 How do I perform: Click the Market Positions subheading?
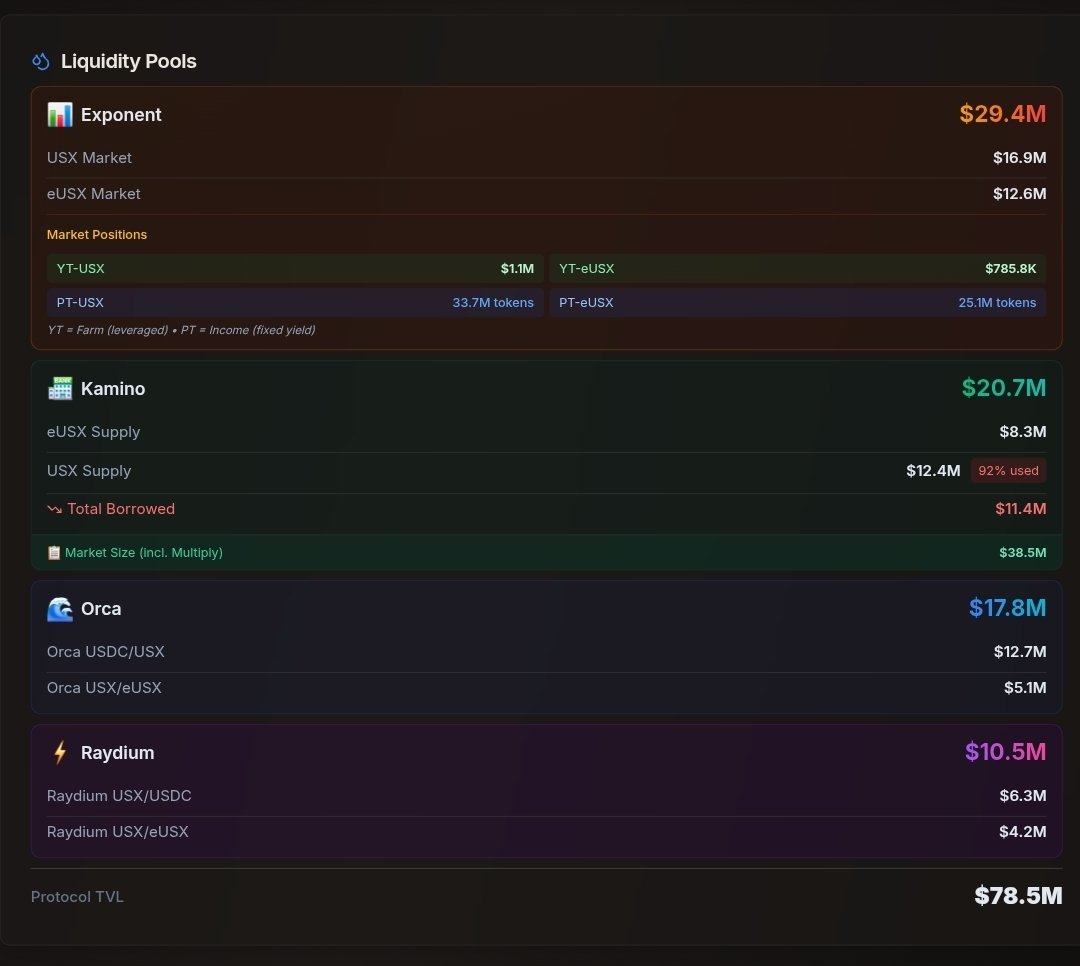[97, 235]
